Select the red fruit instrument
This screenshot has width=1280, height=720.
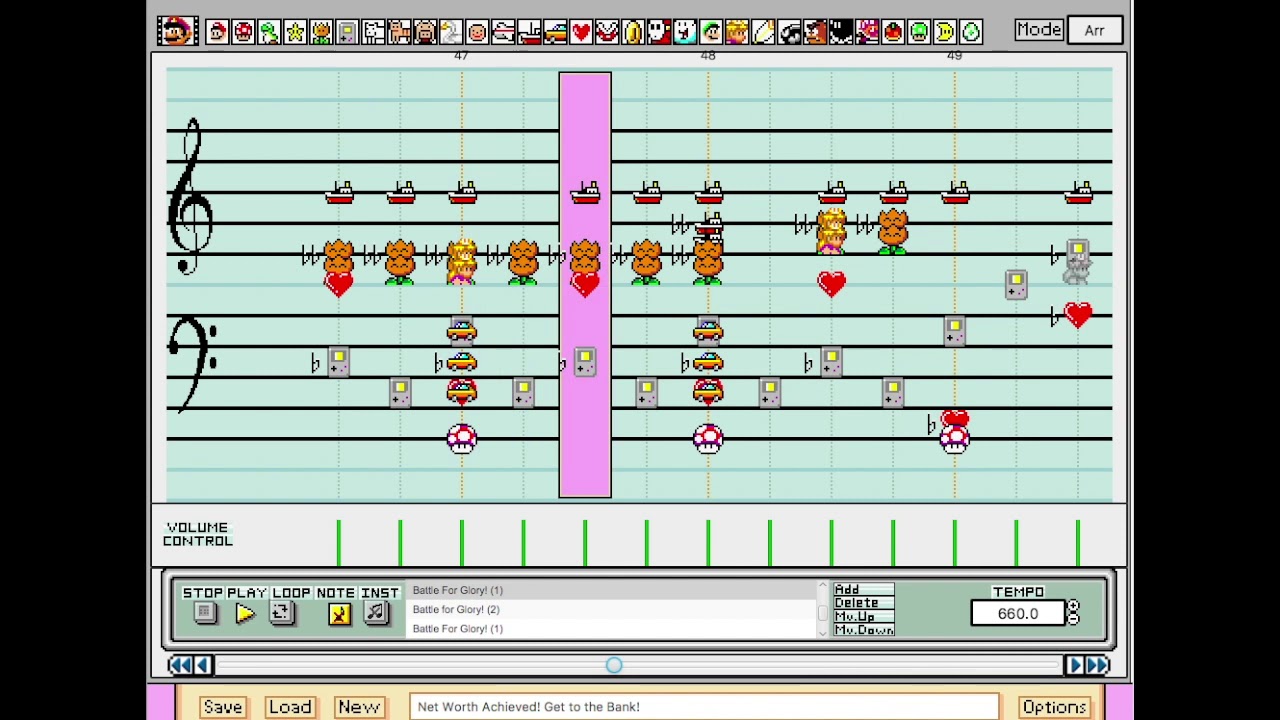tap(893, 32)
